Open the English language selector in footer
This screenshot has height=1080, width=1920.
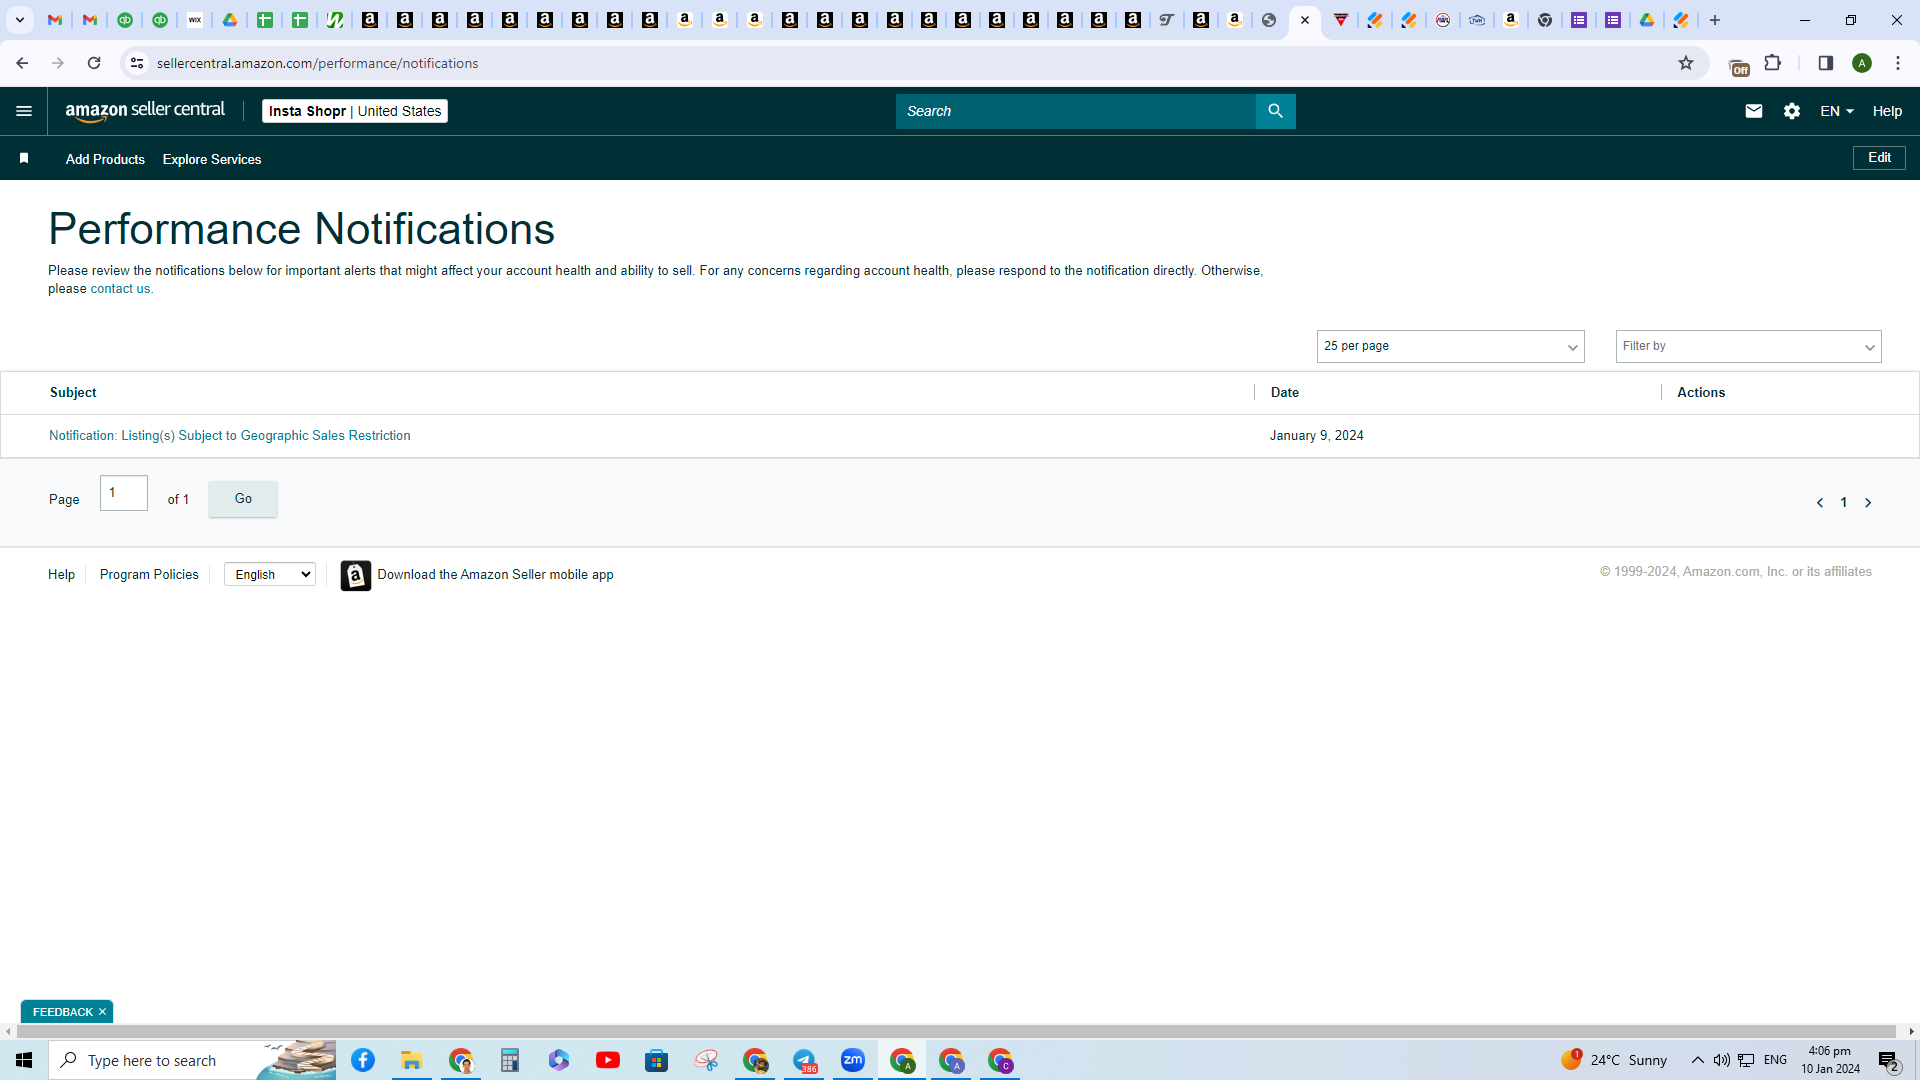pos(270,574)
